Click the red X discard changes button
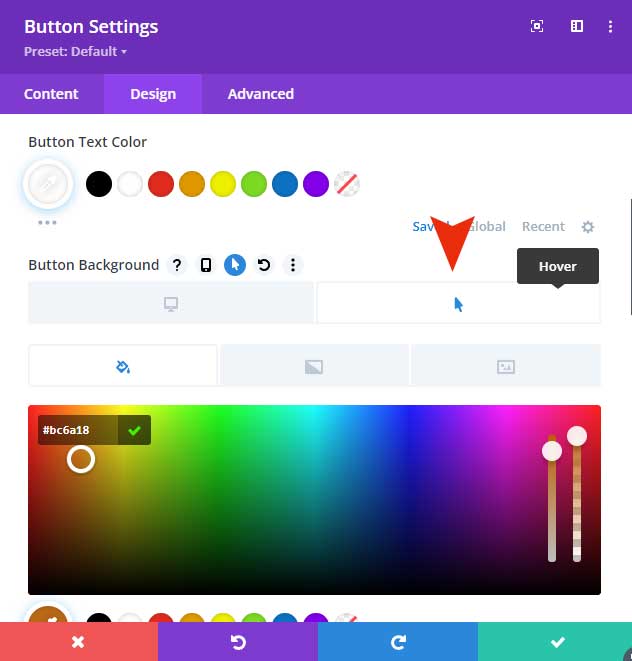The width and height of the screenshot is (632, 661). [79, 642]
